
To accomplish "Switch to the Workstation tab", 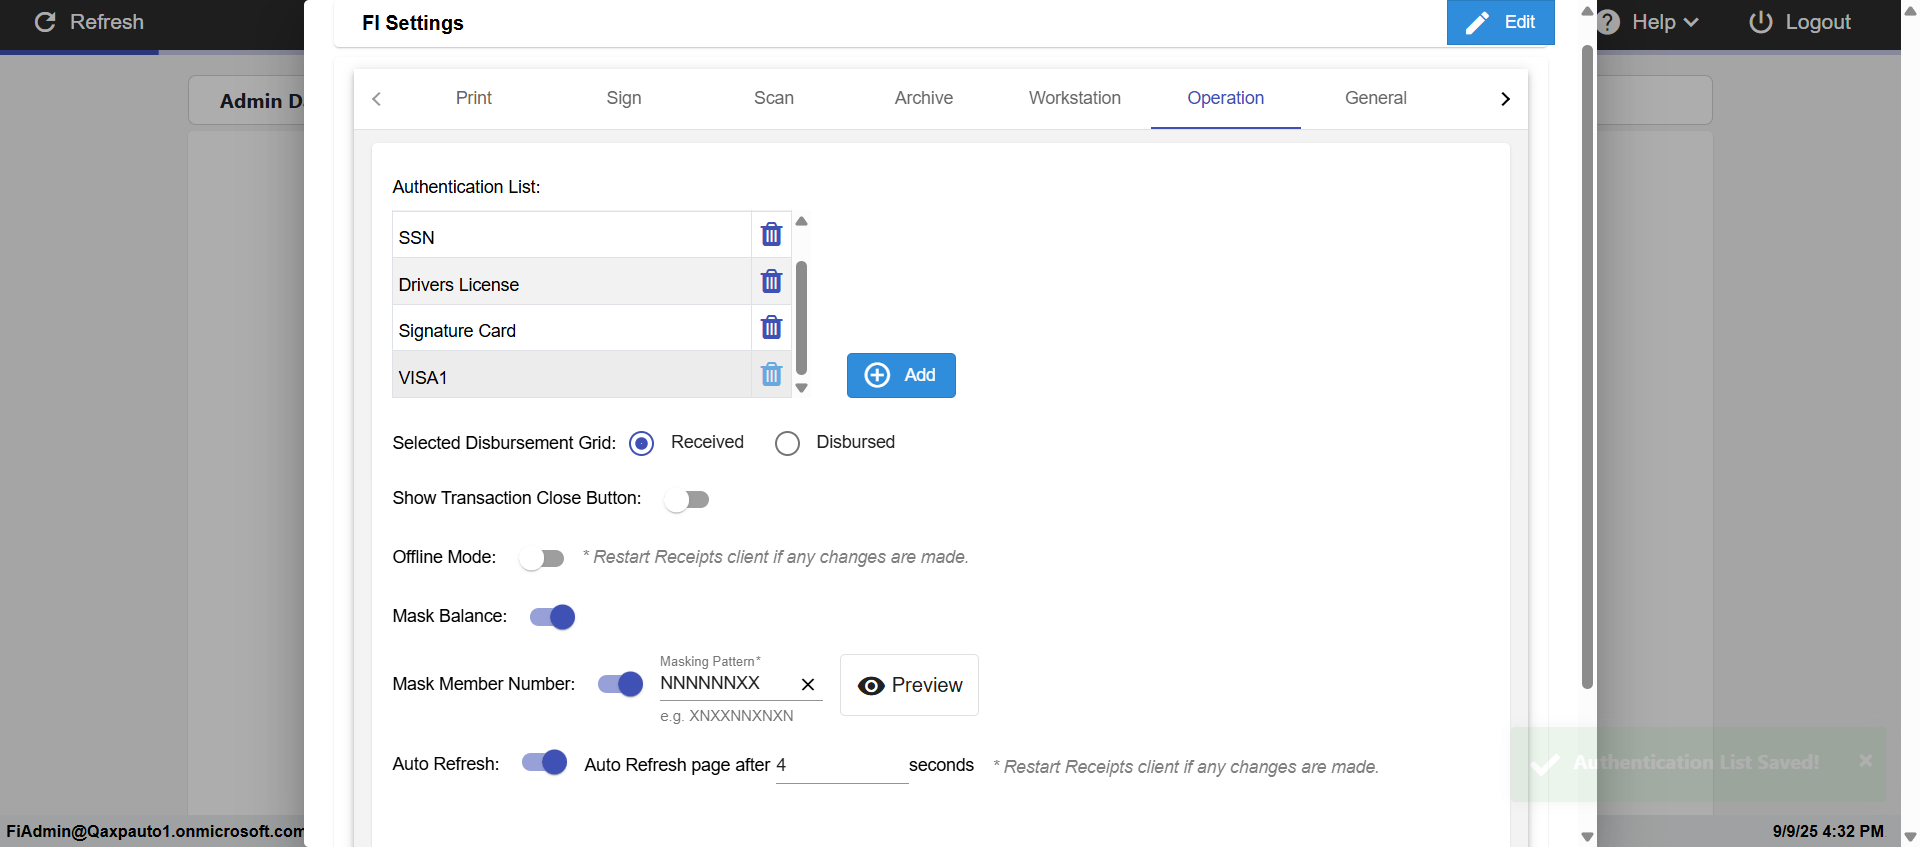I will (1075, 98).
